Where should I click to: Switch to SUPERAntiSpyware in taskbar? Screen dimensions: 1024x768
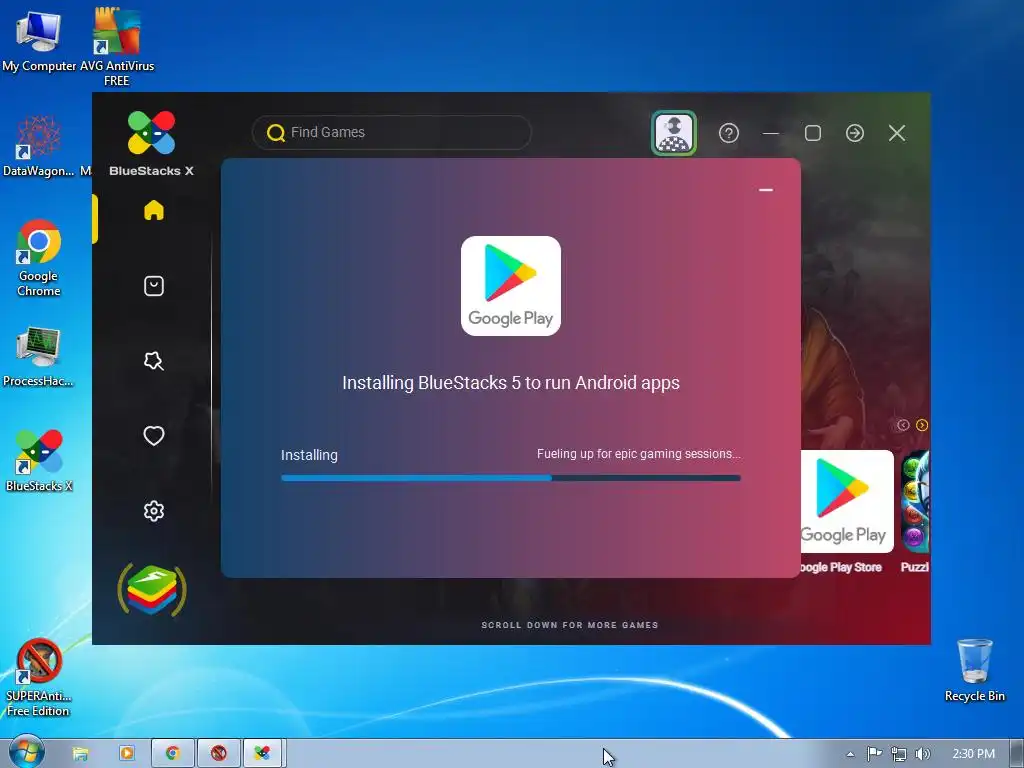219,754
